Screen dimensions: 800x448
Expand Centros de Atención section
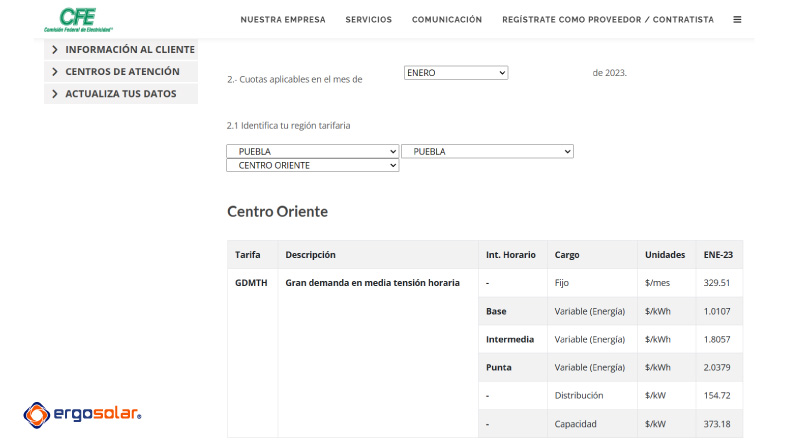coord(121,71)
